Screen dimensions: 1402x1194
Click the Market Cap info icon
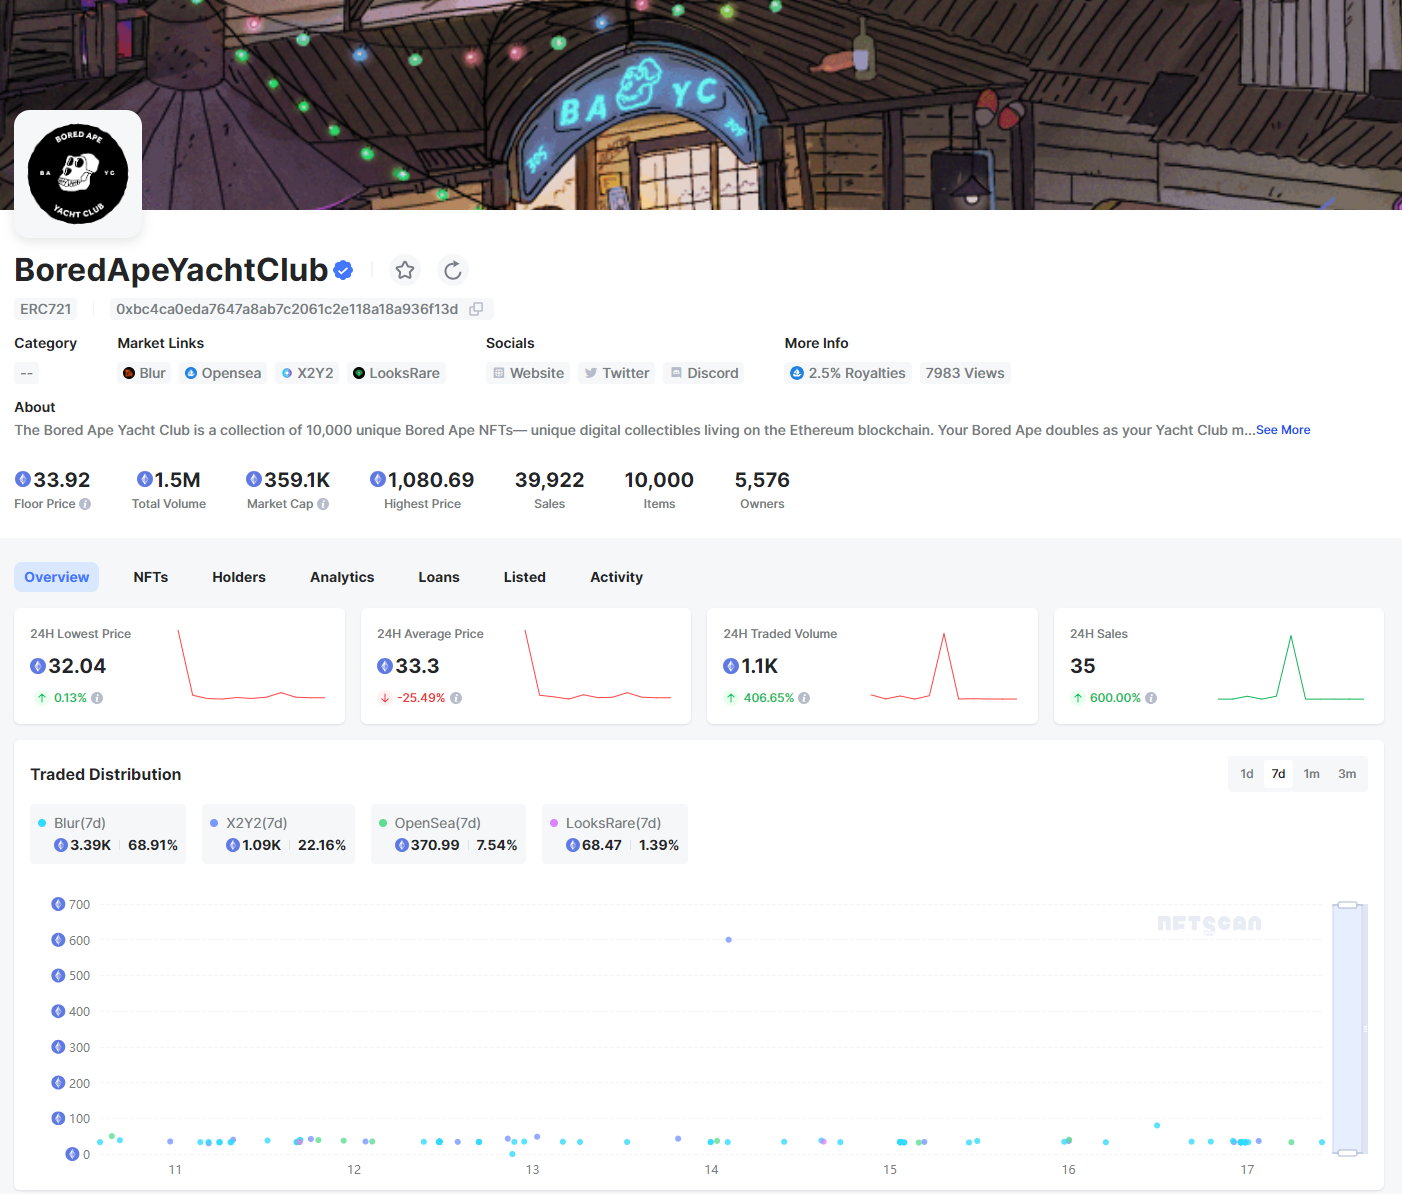(x=323, y=504)
